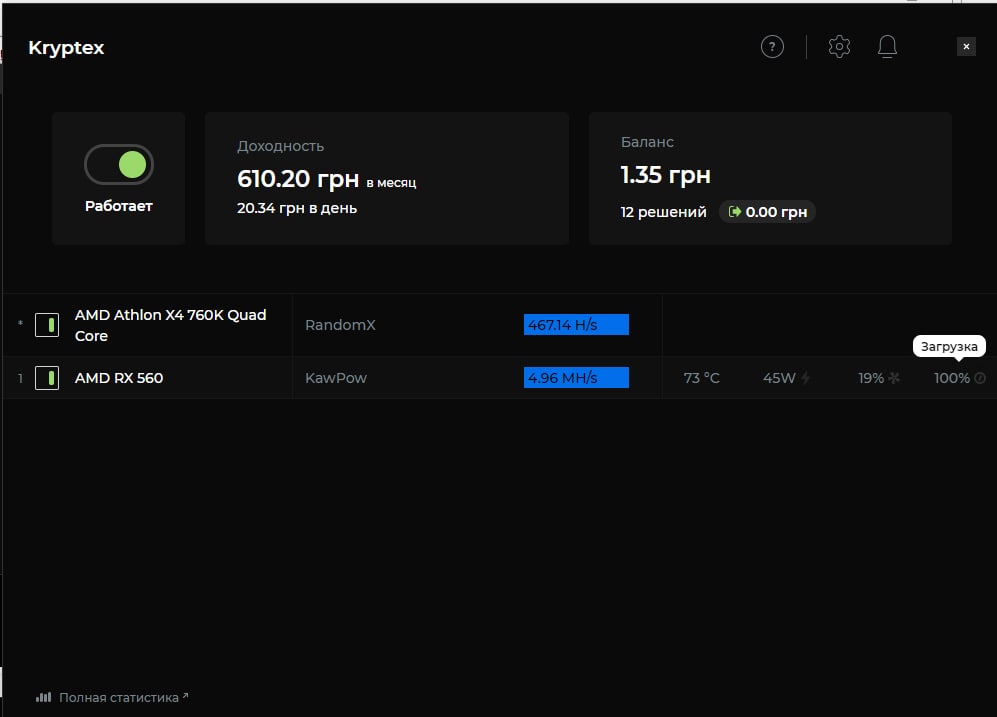The height and width of the screenshot is (717, 997).
Task: Click the 100% load value
Action: tap(951, 378)
